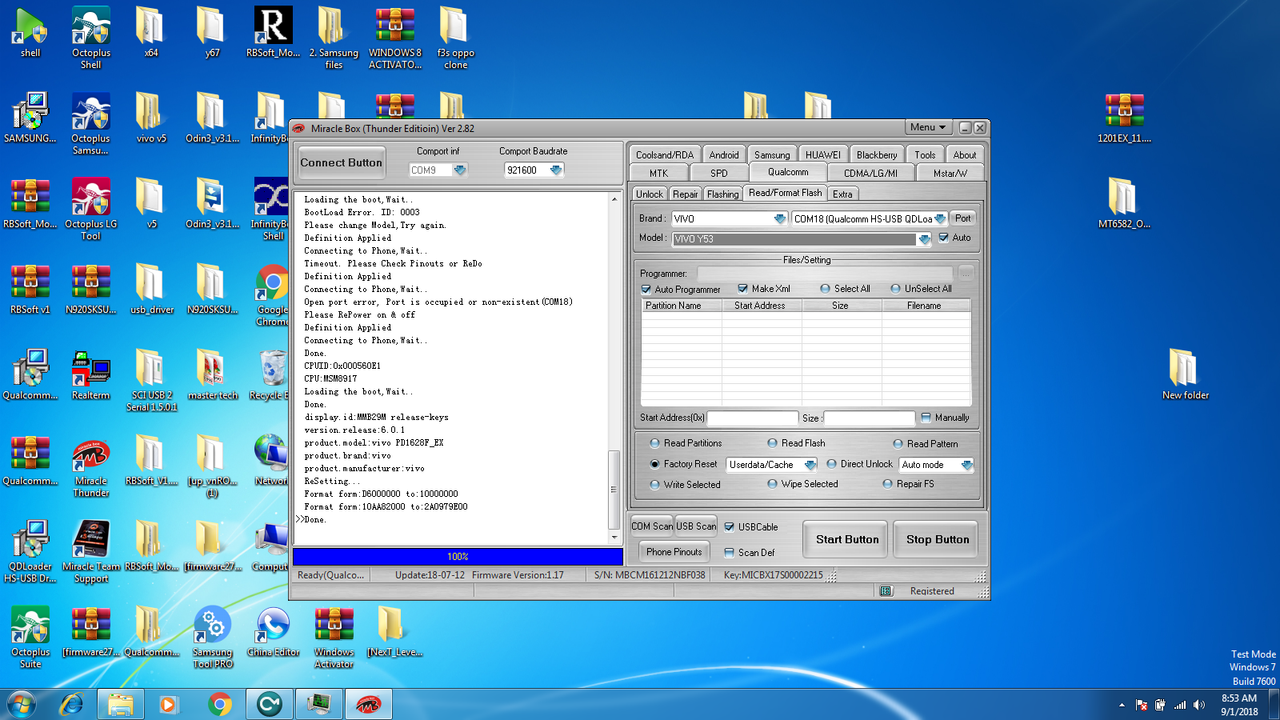Click the Size input field
Viewport: 1280px width, 720px height.
pos(869,418)
